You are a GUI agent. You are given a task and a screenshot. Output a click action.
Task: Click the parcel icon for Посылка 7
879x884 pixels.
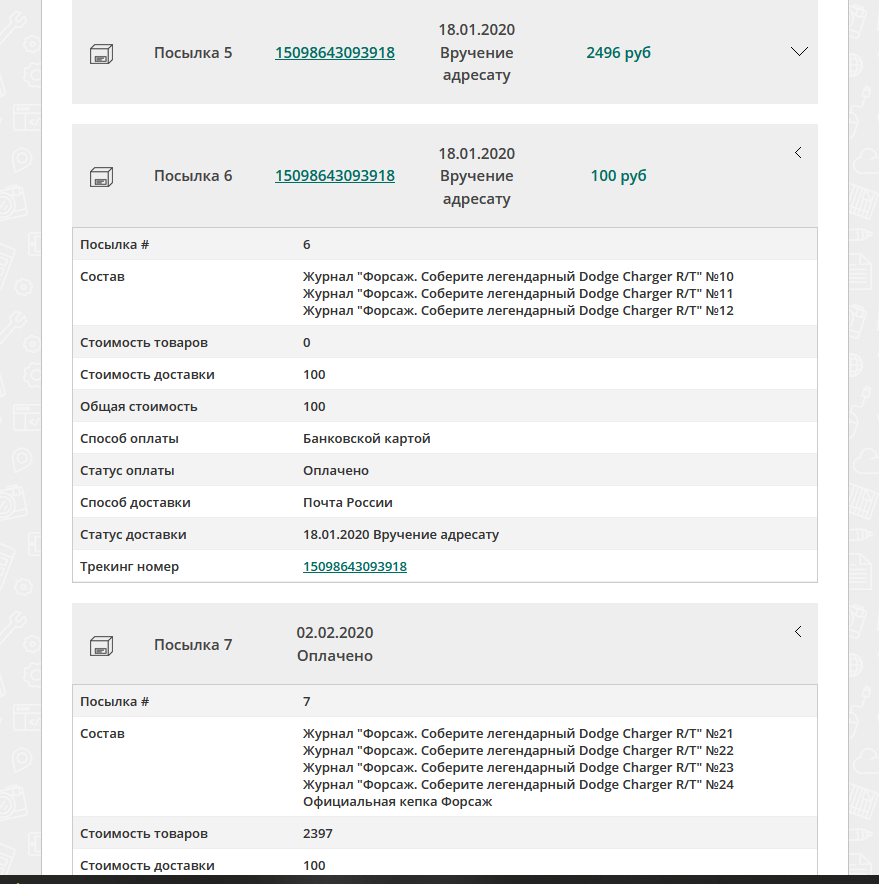point(101,645)
